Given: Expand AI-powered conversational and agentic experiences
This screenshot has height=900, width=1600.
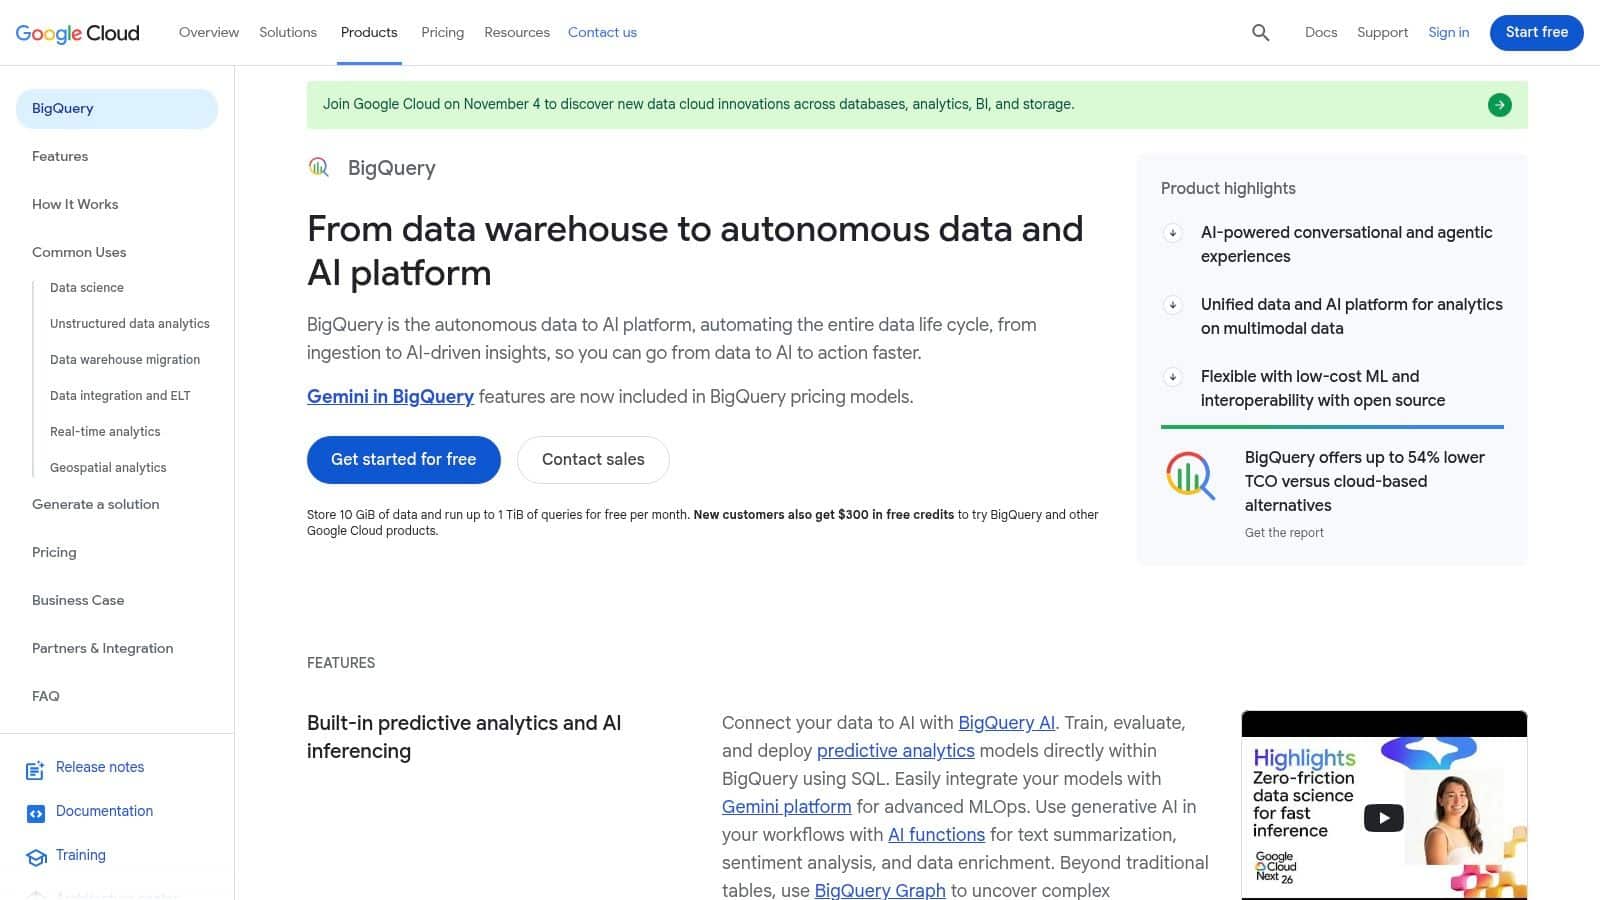Looking at the screenshot, I should coord(1172,233).
